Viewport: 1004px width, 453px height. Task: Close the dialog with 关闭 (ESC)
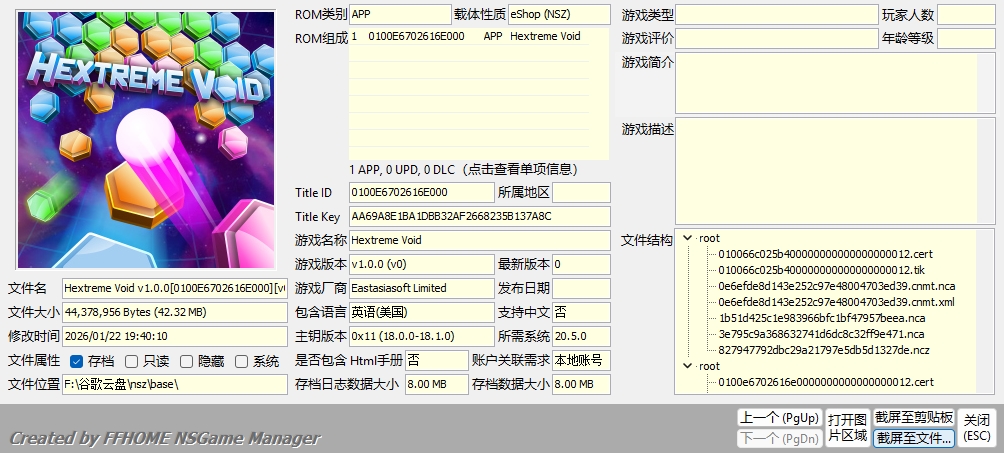coord(977,427)
